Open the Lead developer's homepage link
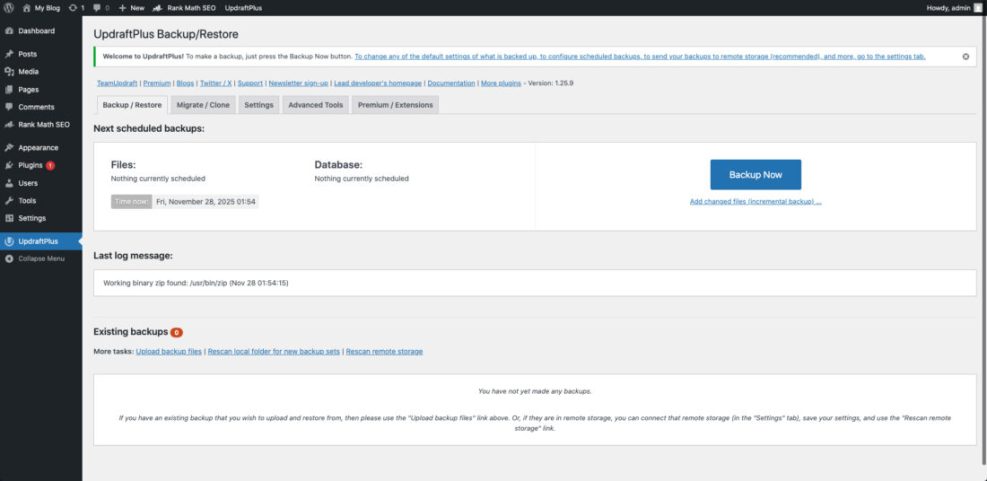987x481 pixels. [378, 83]
